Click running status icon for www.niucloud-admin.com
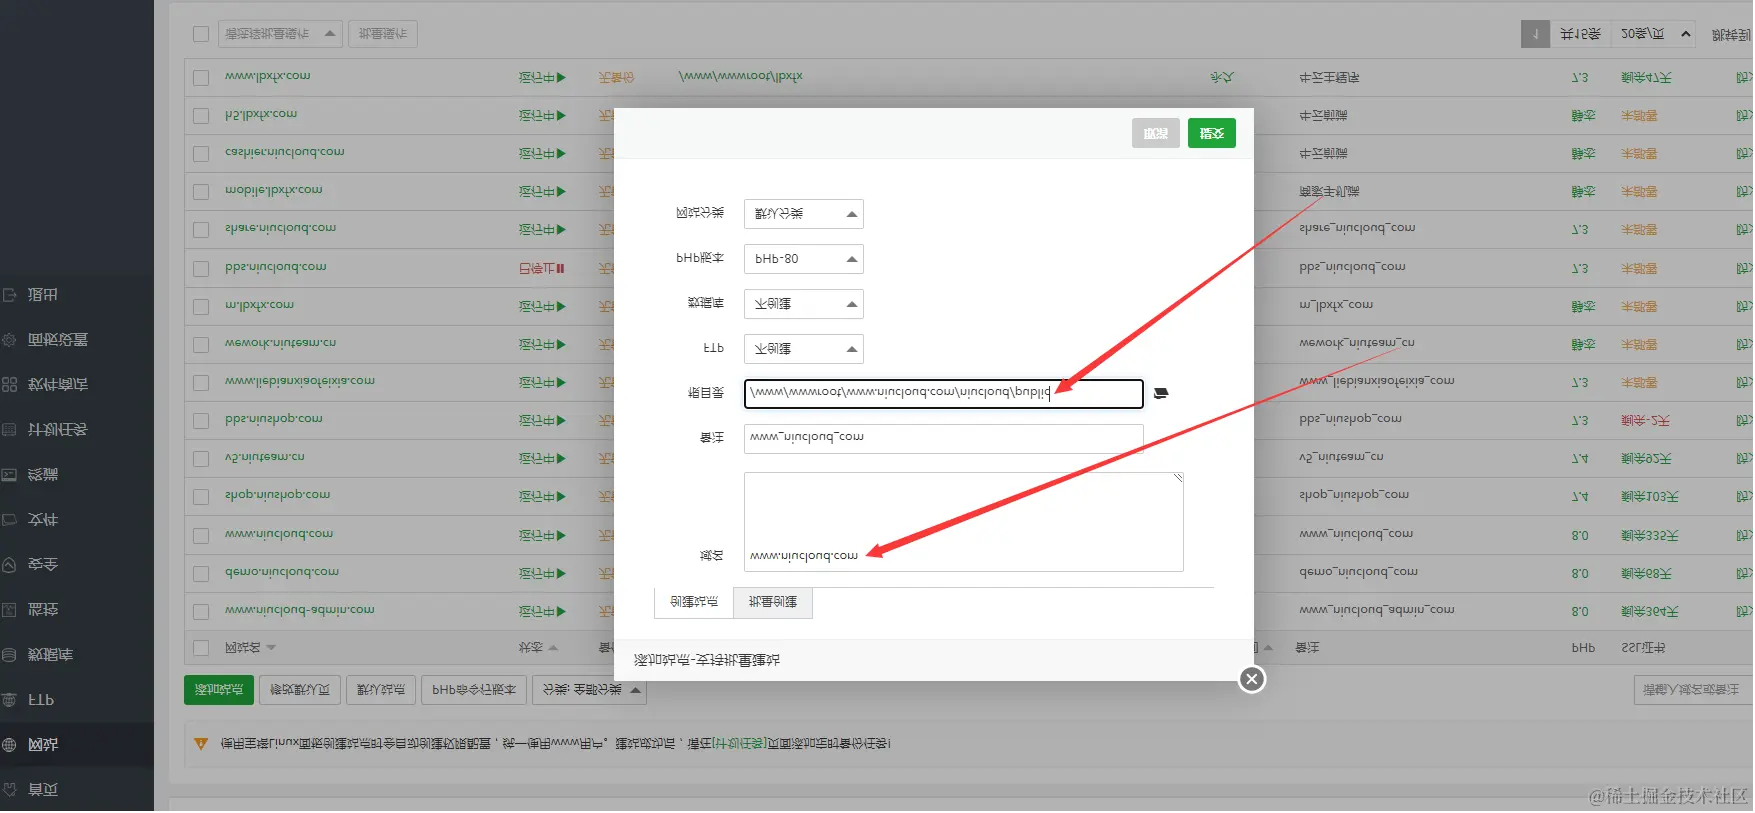This screenshot has width=1755, height=813. (x=561, y=611)
